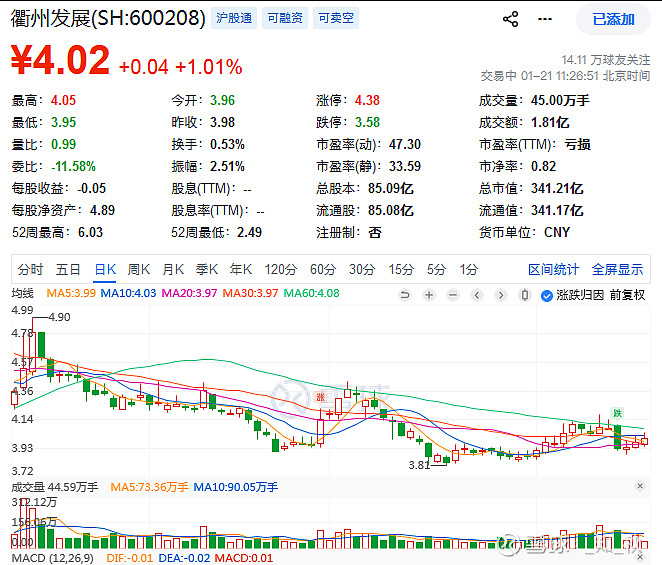Switch to the 15分 chart tab
This screenshot has width=662, height=565.
pos(401,269)
